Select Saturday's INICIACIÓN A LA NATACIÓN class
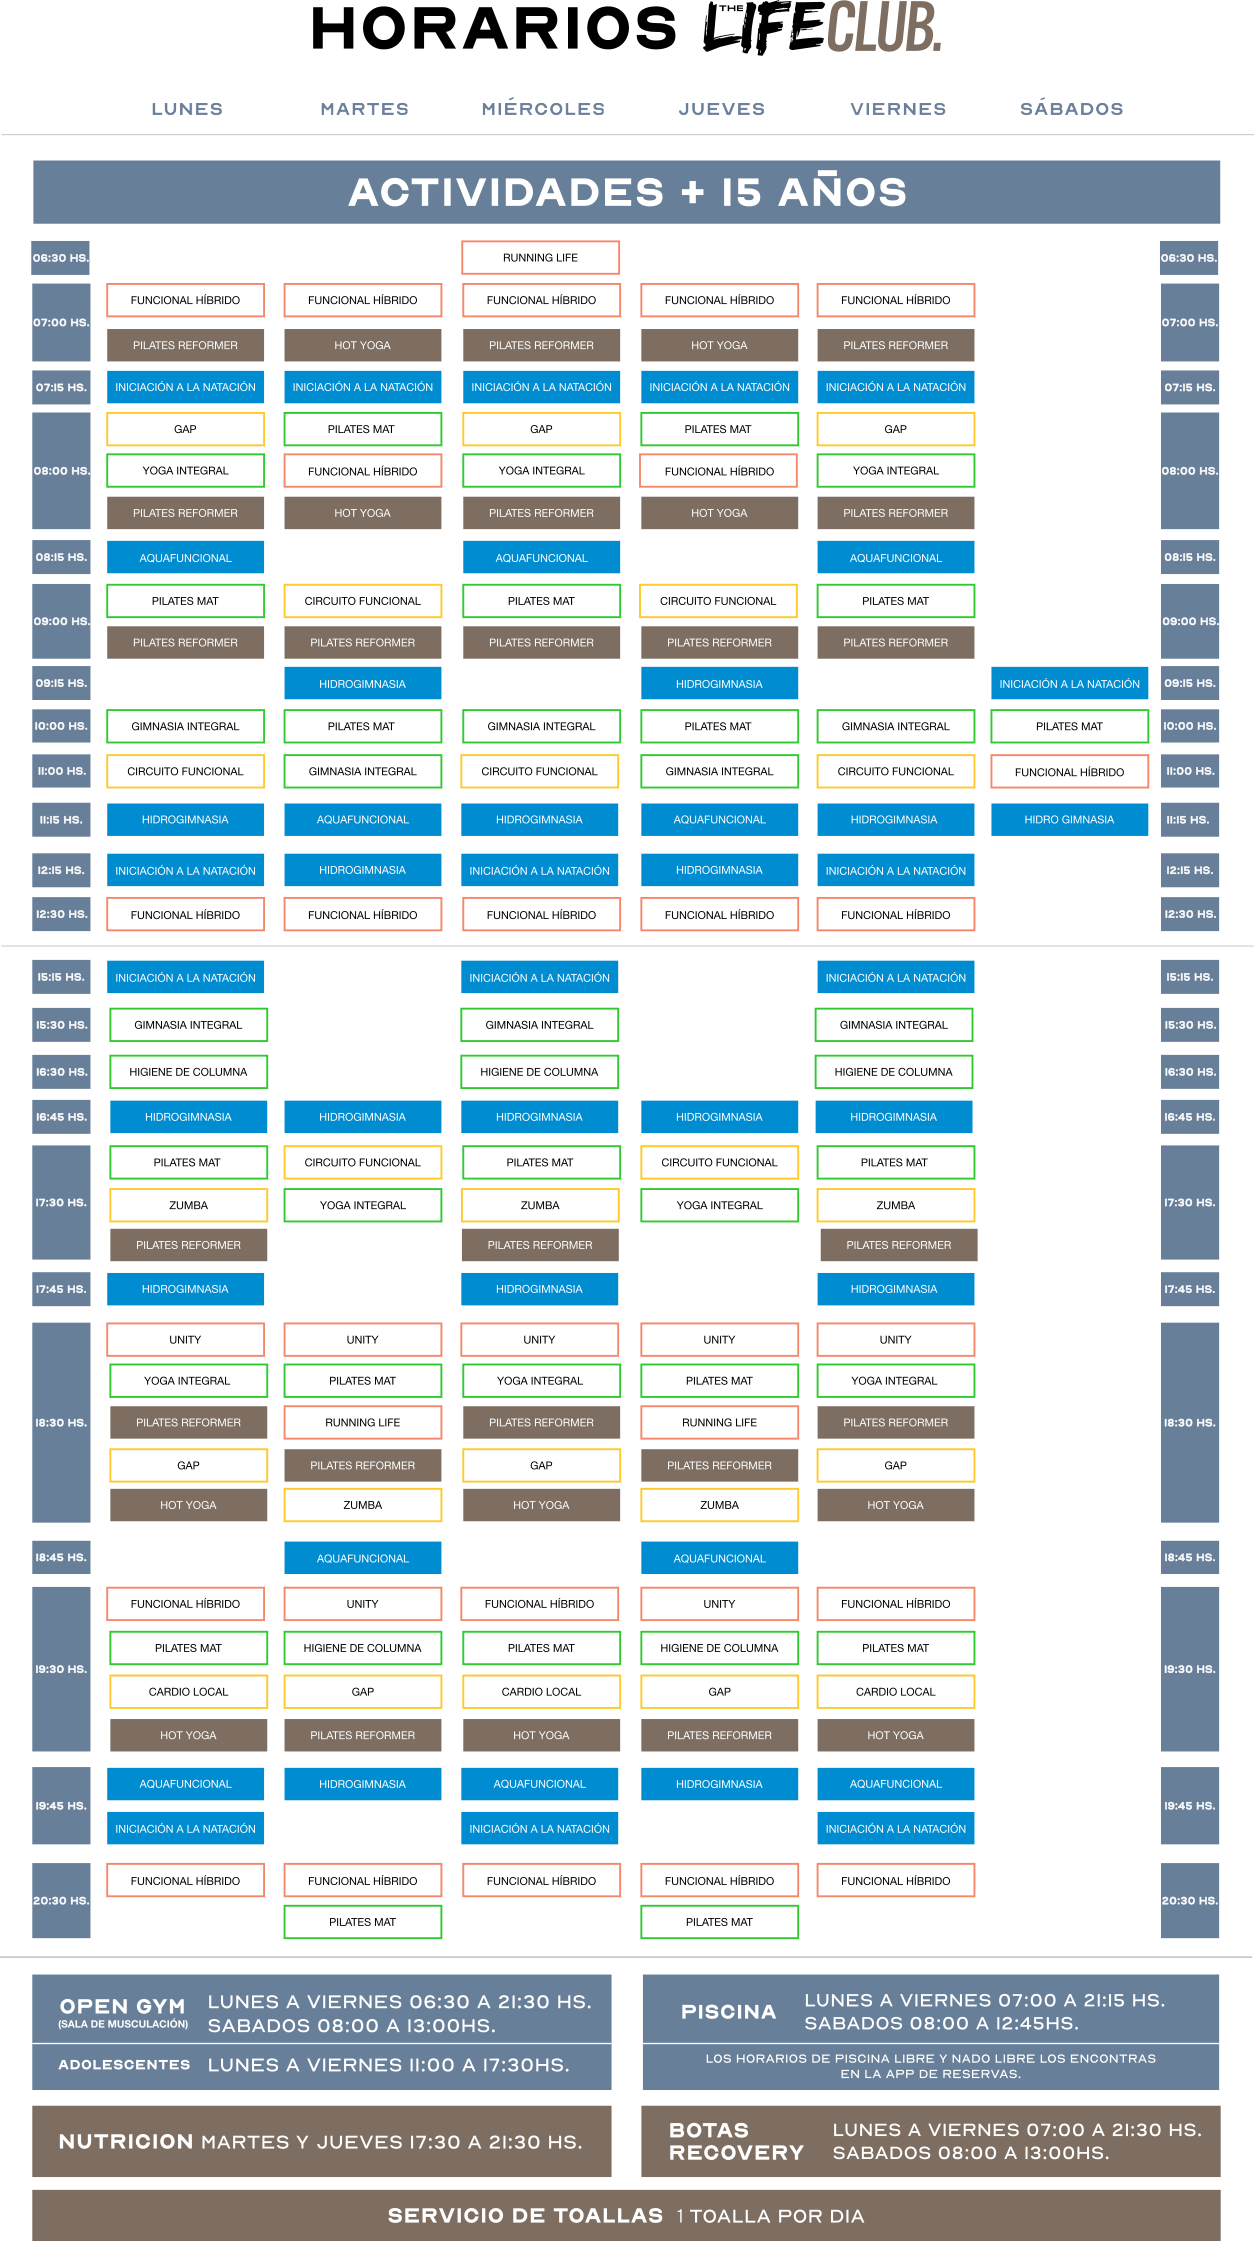 (x=1069, y=684)
